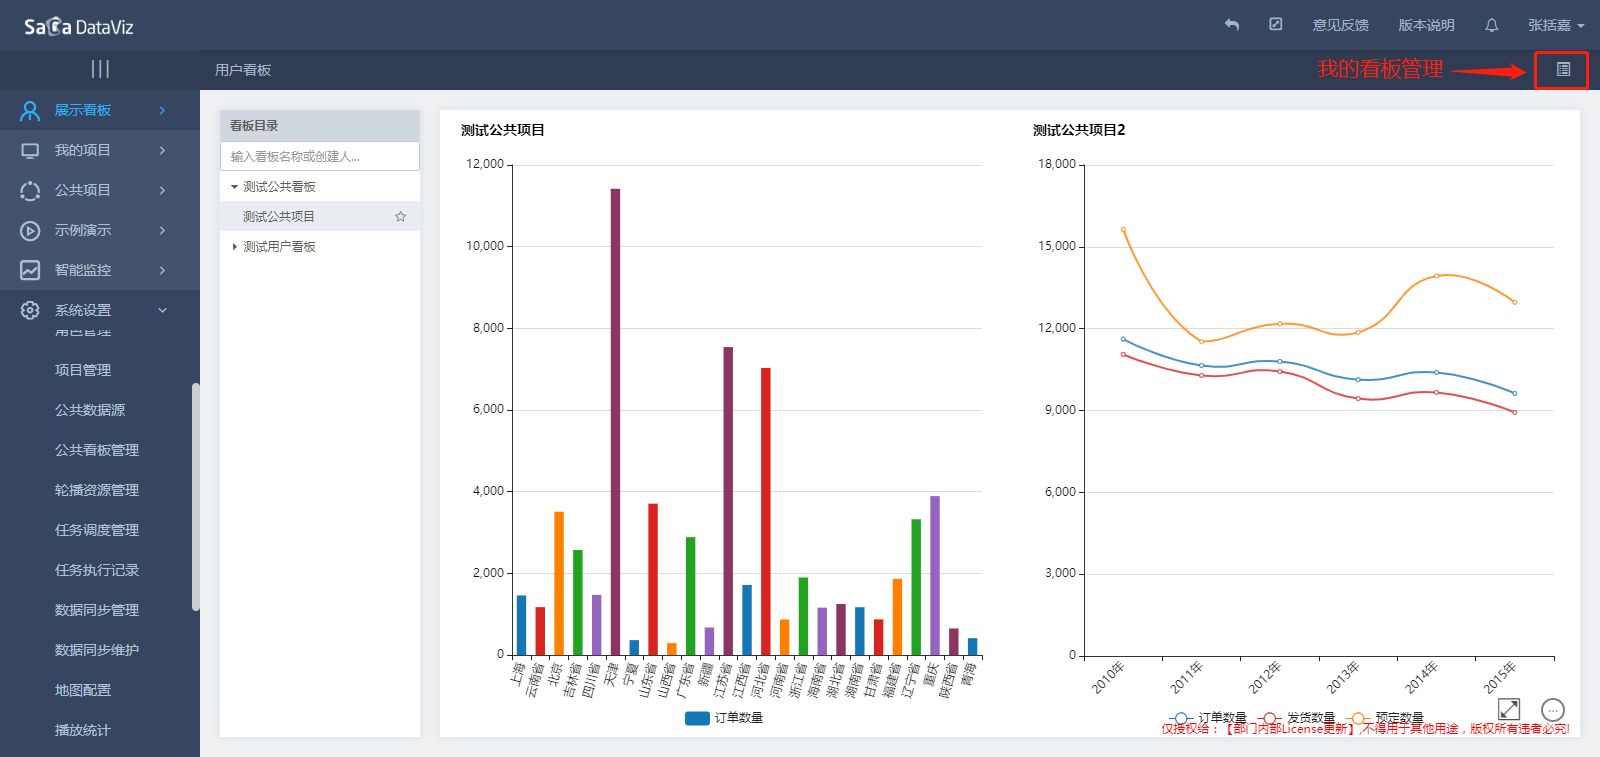Expand 公共项目 chevron
The height and width of the screenshot is (757, 1600).
162,190
